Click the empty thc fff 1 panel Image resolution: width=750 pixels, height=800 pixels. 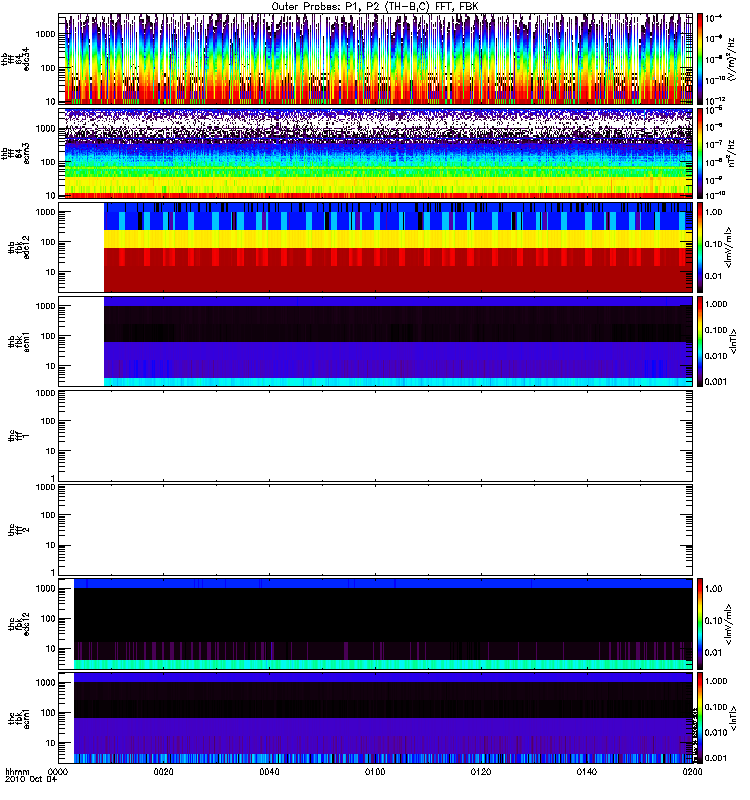(375, 436)
